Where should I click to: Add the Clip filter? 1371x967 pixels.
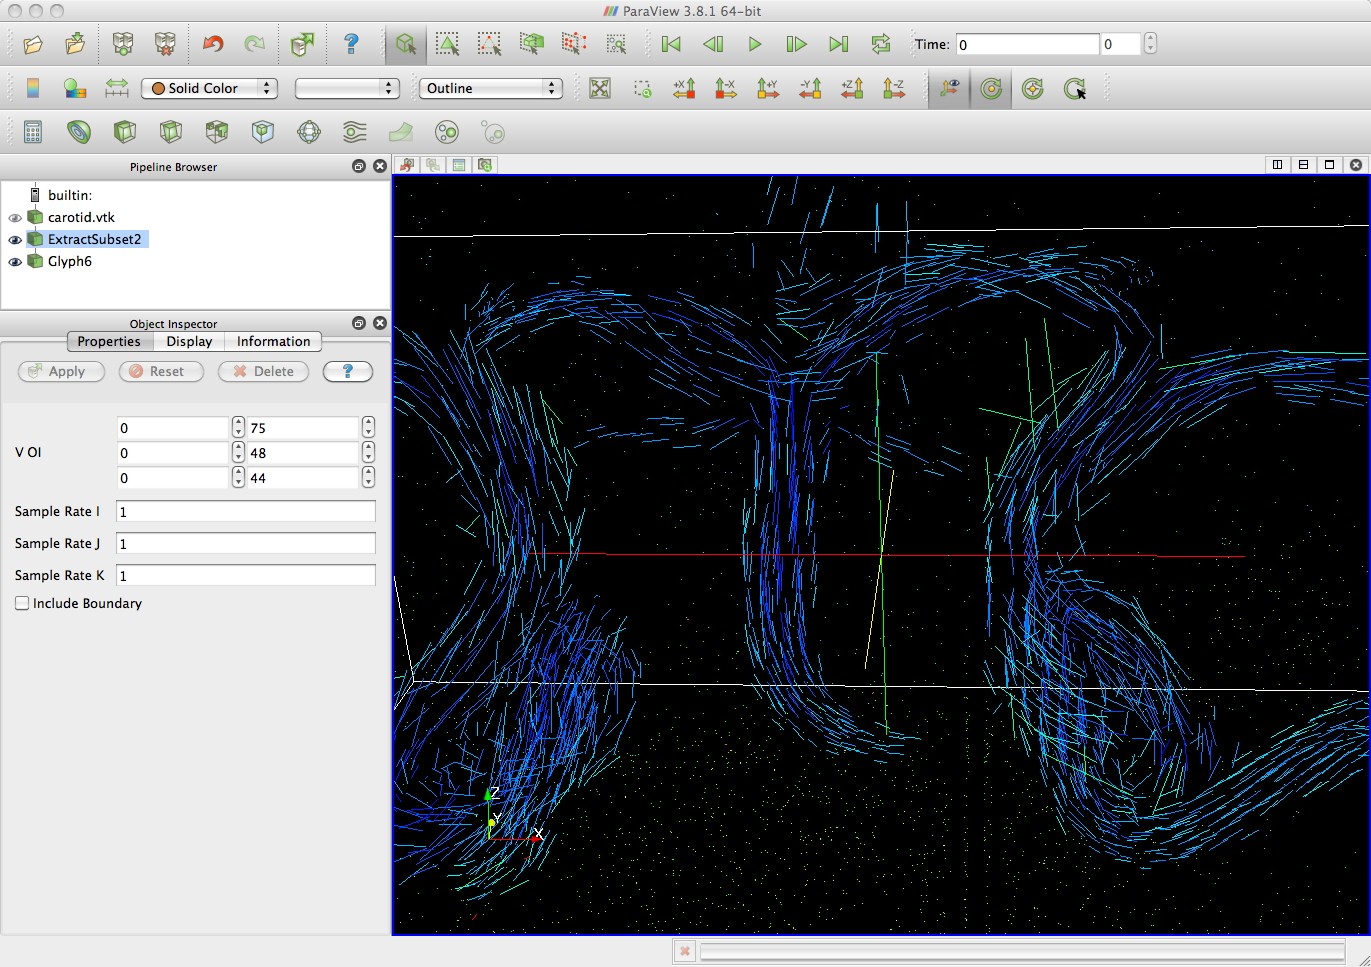[125, 132]
